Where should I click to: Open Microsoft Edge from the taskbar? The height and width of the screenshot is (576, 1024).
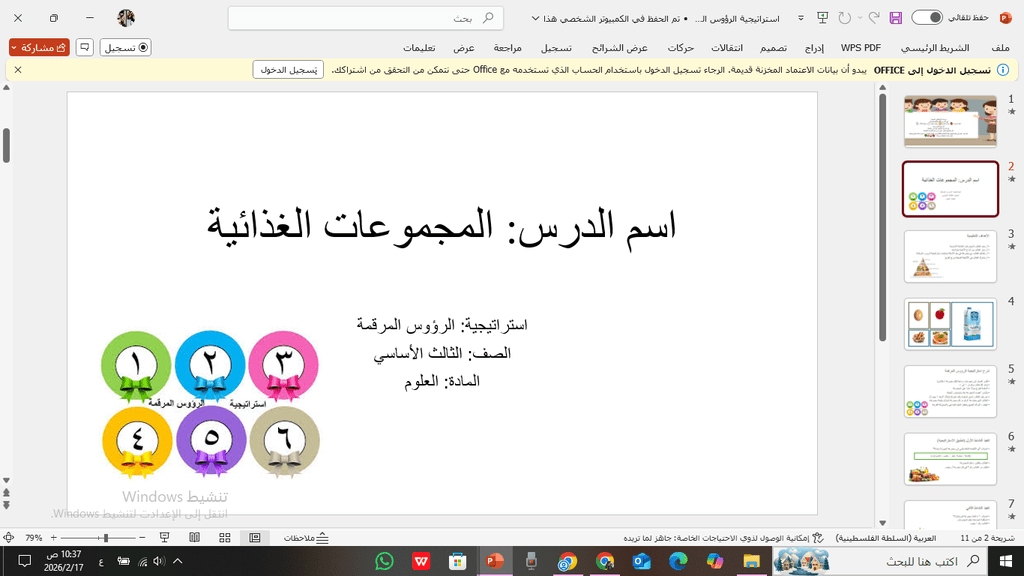click(679, 561)
